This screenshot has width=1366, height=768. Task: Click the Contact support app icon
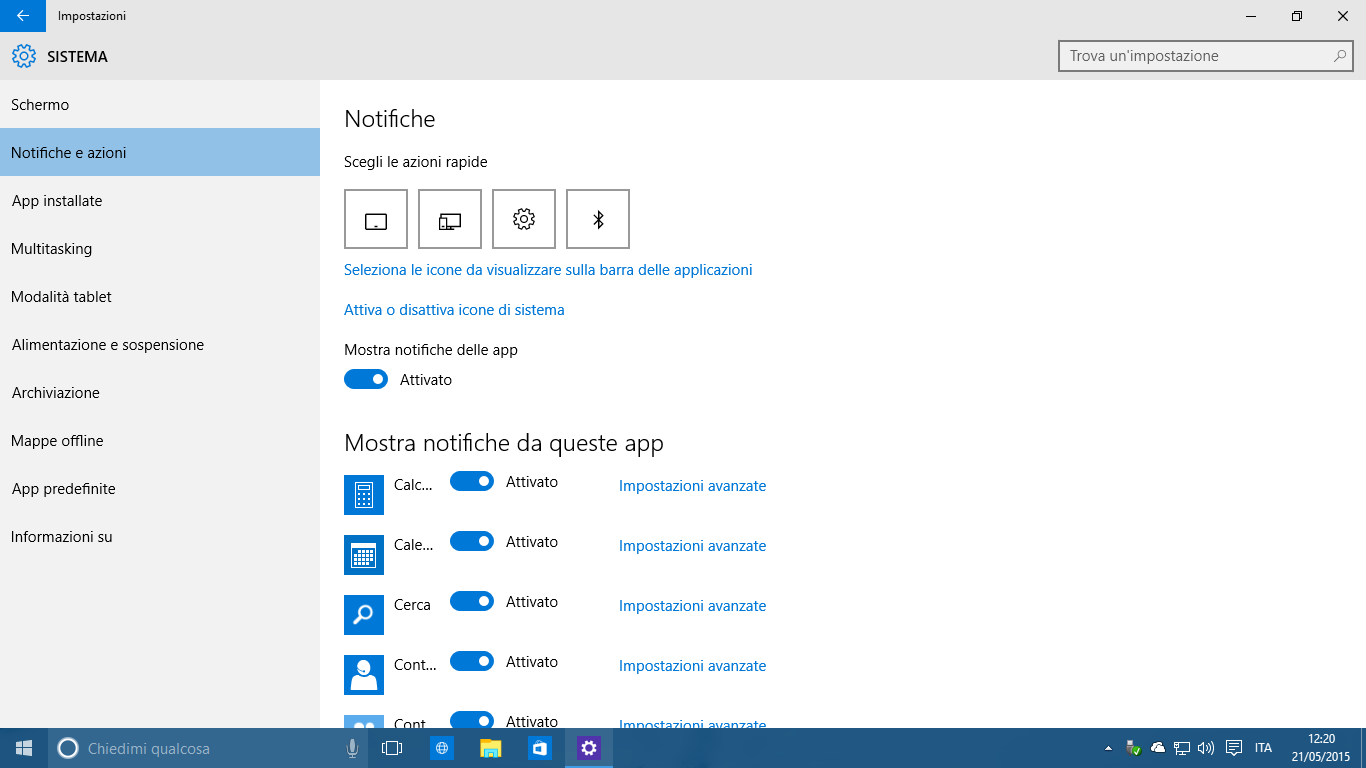[364, 675]
